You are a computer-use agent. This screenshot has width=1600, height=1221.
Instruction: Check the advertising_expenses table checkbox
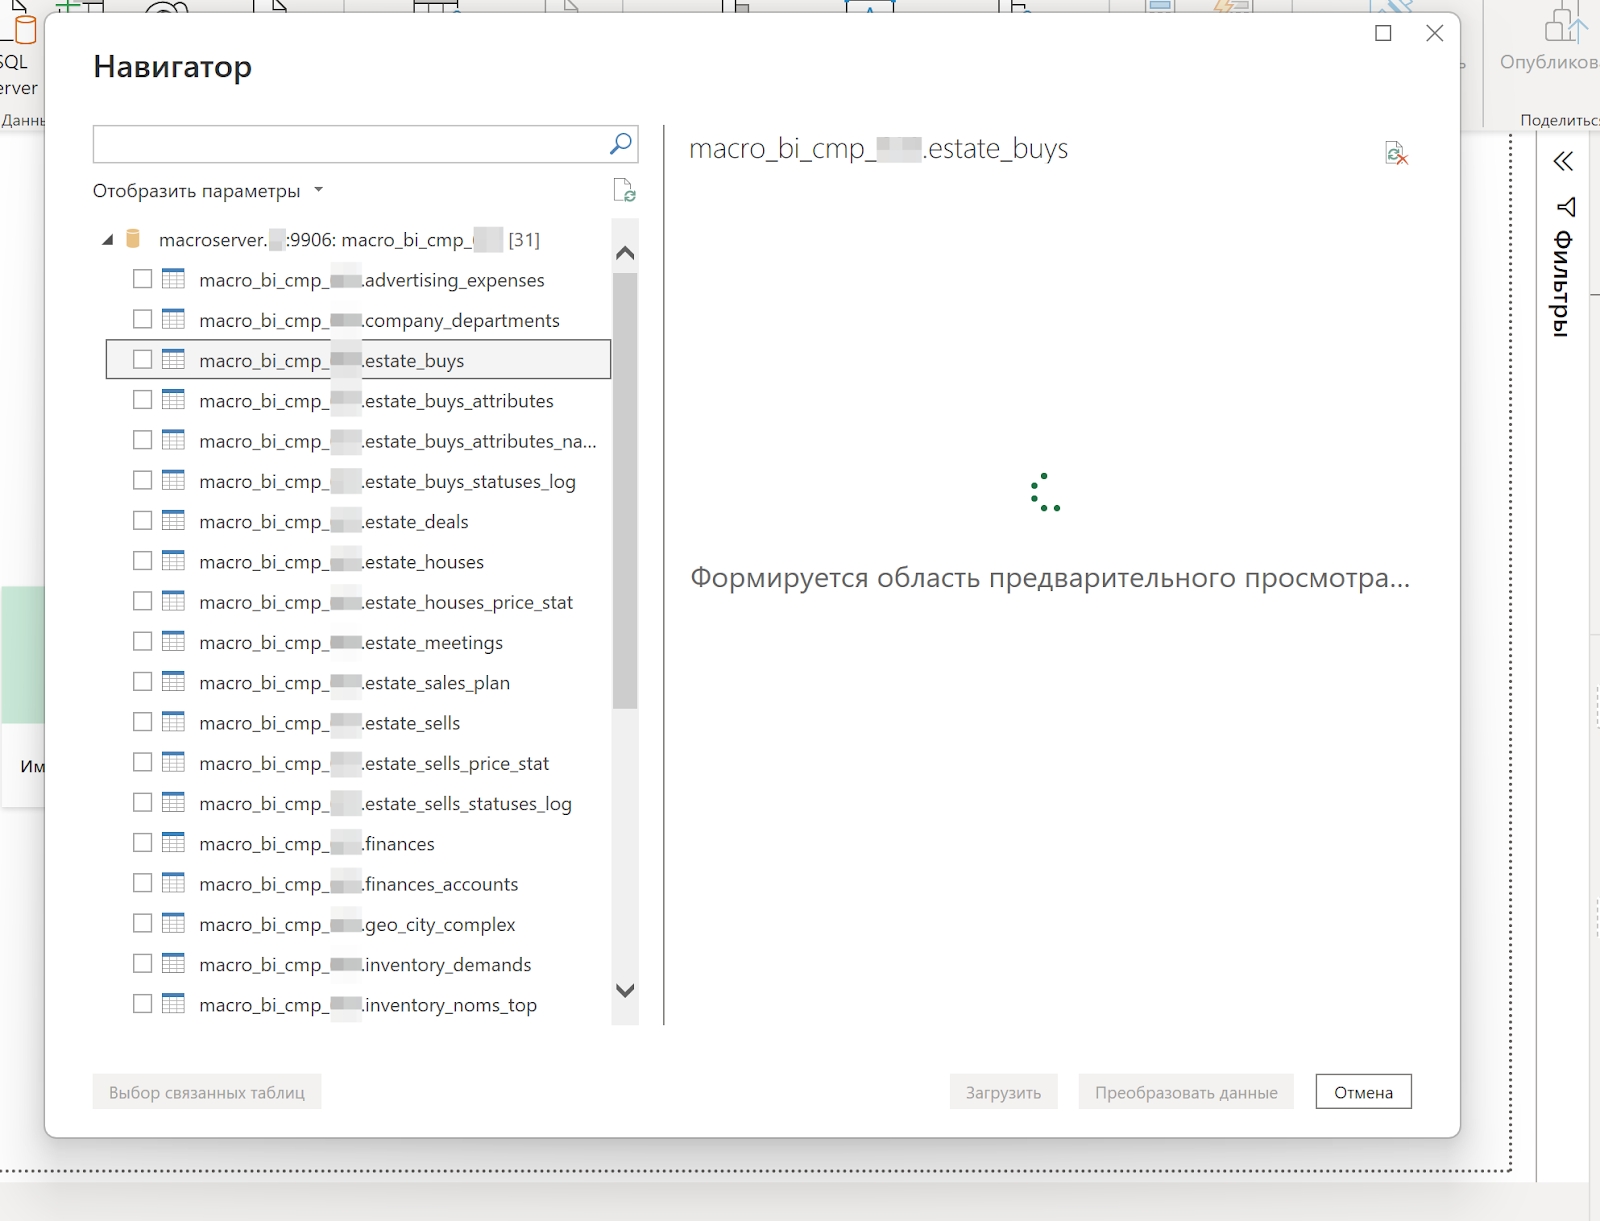point(143,279)
